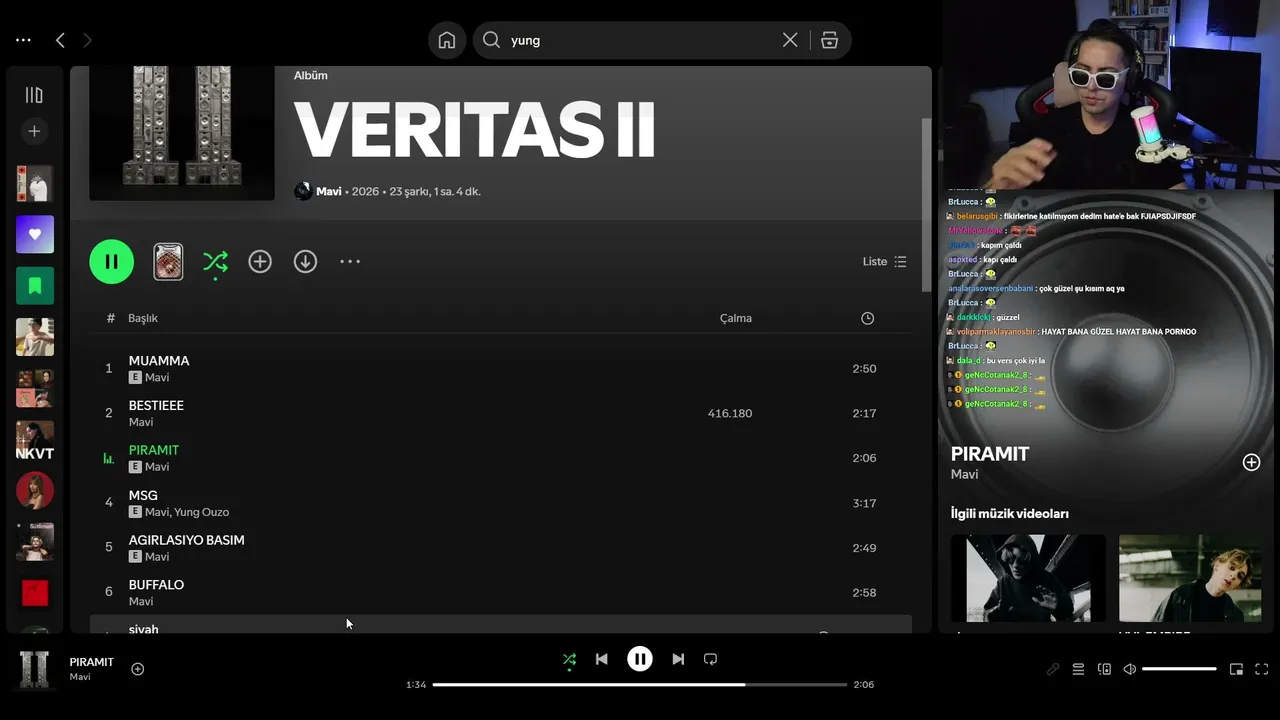The width and height of the screenshot is (1280, 720).
Task: Toggle shuffle for the VERITAS II album
Action: (x=215, y=262)
